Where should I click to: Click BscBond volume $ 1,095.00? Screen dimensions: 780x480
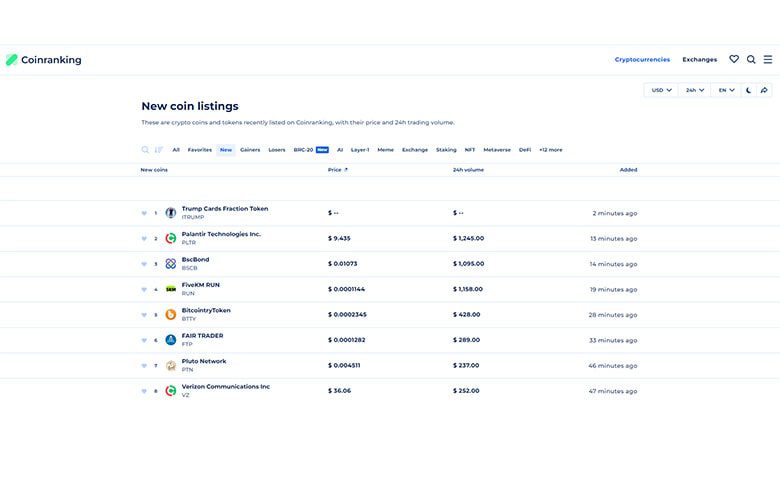468,264
